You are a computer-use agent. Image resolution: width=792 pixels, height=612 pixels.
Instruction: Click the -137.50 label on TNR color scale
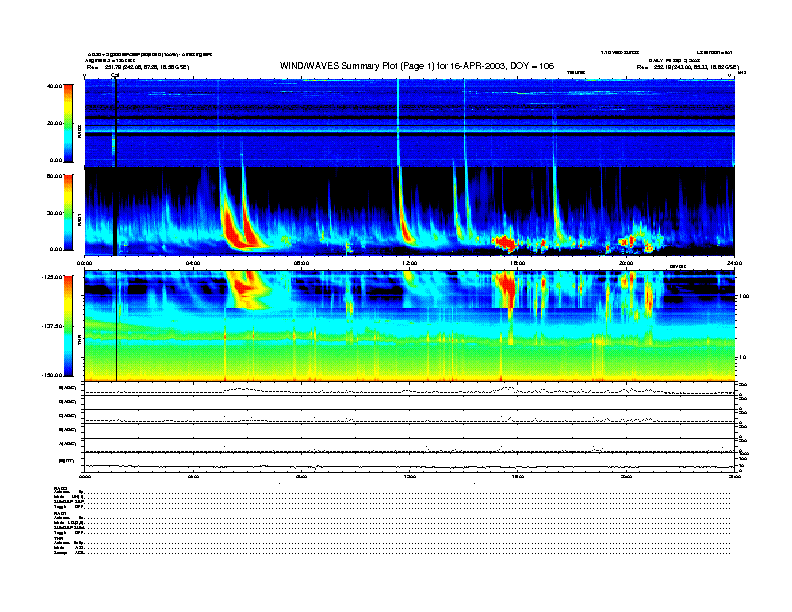click(x=52, y=326)
